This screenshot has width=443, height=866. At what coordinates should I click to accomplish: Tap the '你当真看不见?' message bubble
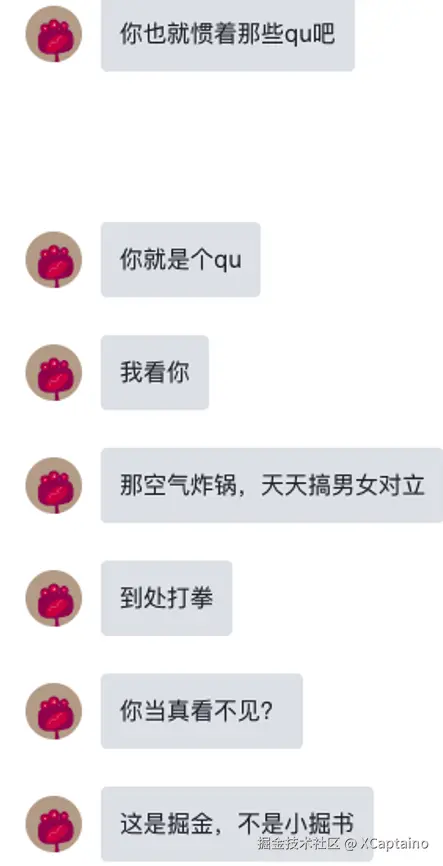click(x=202, y=711)
